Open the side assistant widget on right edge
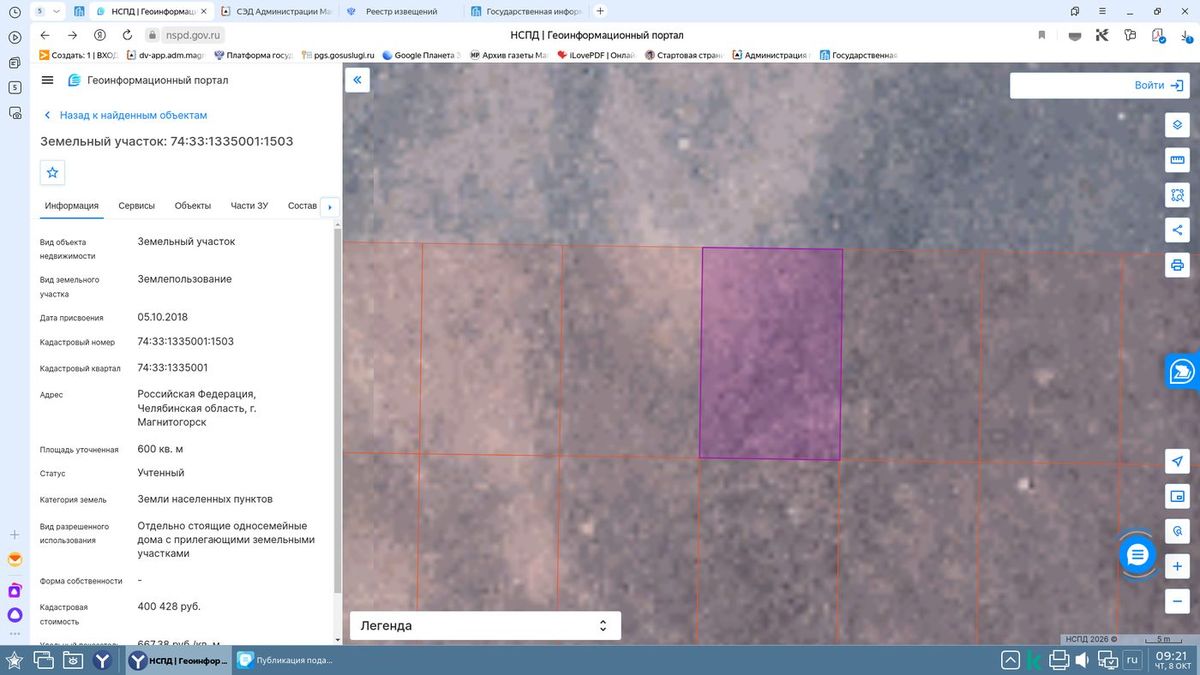The height and width of the screenshot is (675, 1200). point(1183,371)
